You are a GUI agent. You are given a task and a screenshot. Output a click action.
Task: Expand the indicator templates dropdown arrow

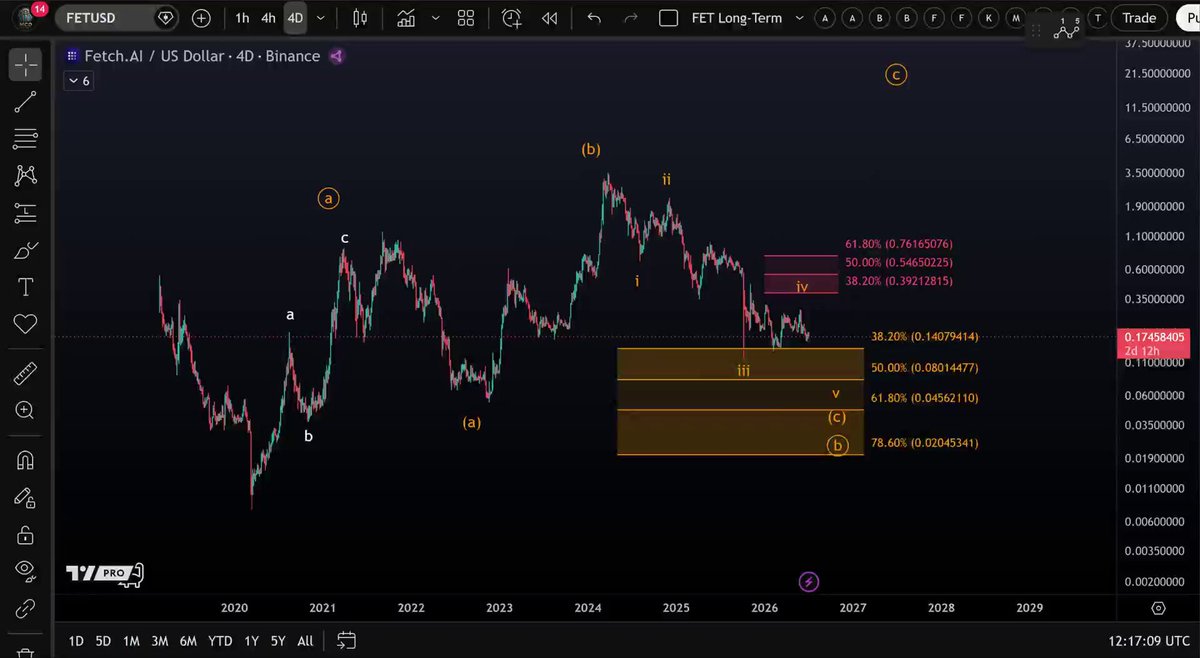(x=435, y=18)
